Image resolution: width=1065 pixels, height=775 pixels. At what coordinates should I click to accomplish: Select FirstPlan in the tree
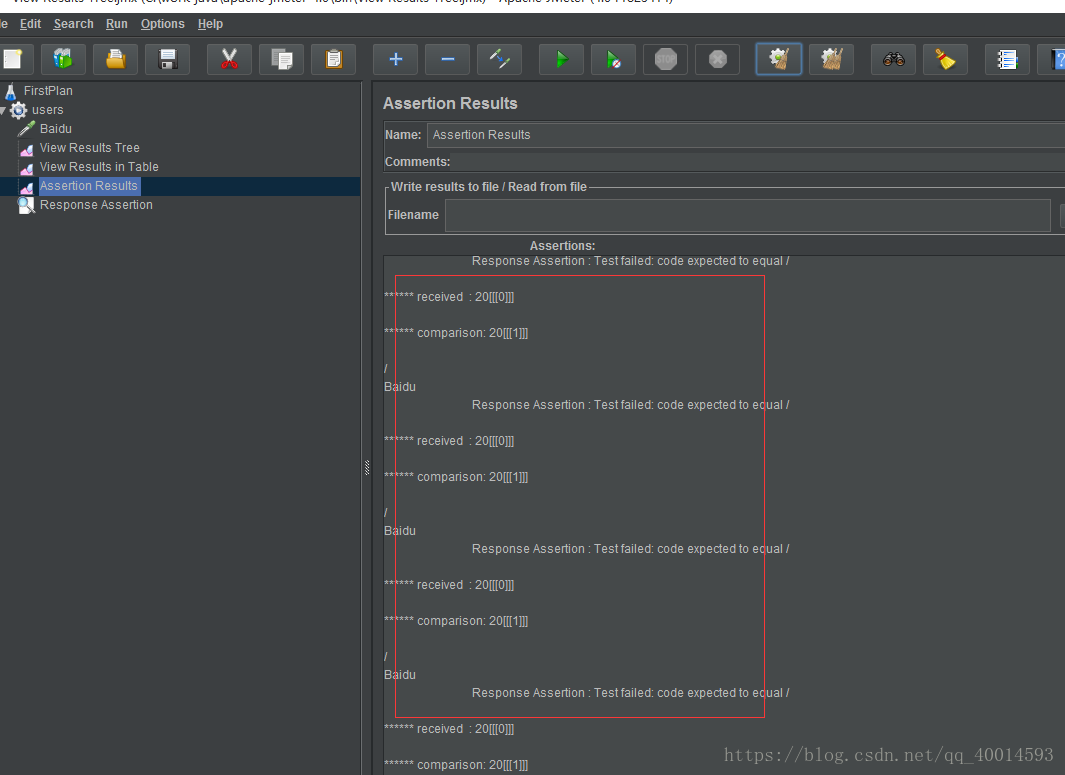[x=48, y=91]
